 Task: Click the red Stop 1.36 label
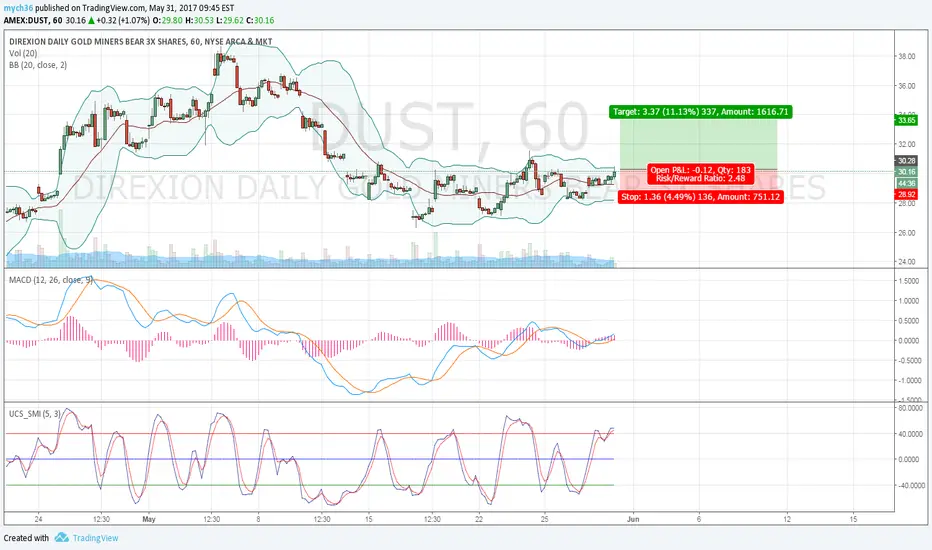click(x=700, y=197)
